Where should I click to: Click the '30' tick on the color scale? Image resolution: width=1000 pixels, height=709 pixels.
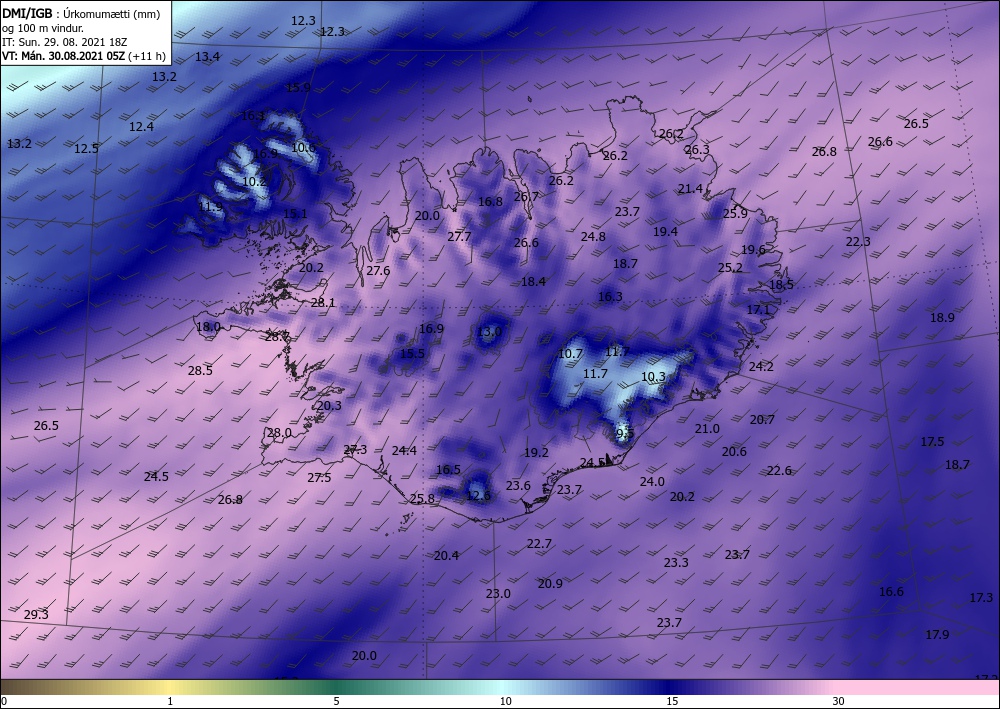[x=839, y=702]
